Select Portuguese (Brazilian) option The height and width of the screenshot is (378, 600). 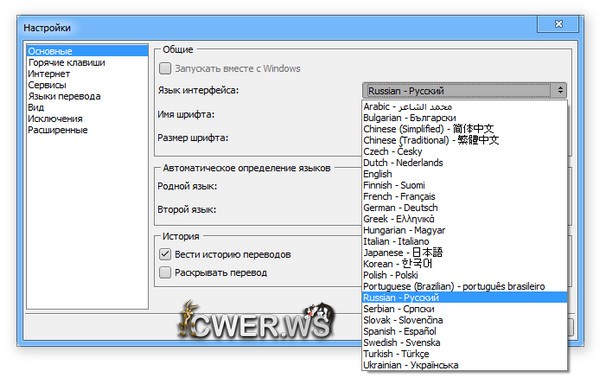464,286
